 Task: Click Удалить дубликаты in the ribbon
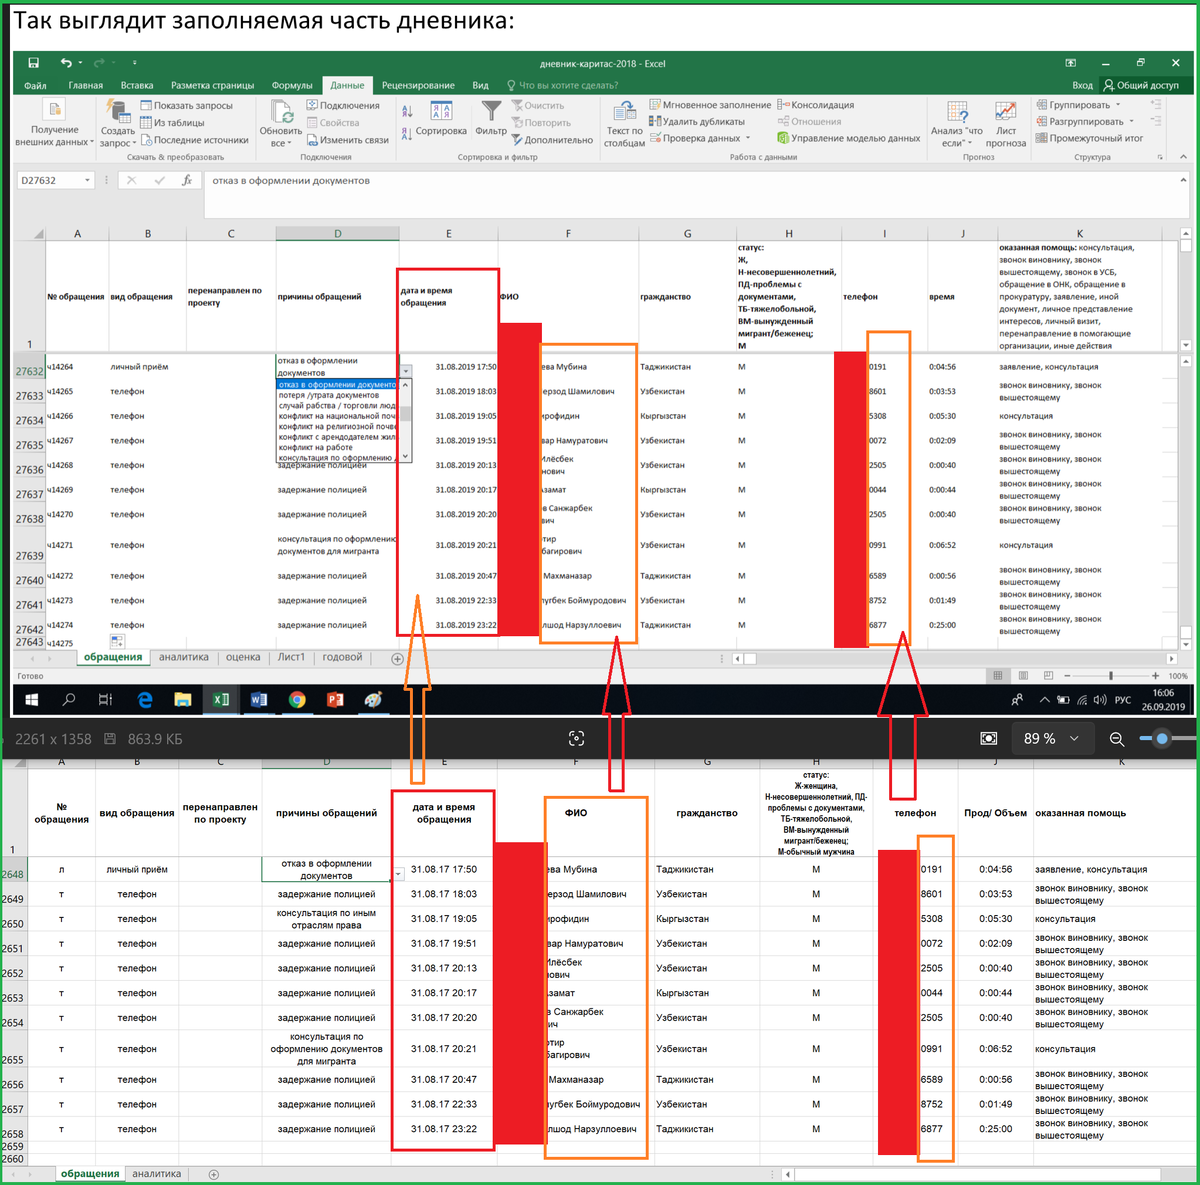(x=697, y=122)
